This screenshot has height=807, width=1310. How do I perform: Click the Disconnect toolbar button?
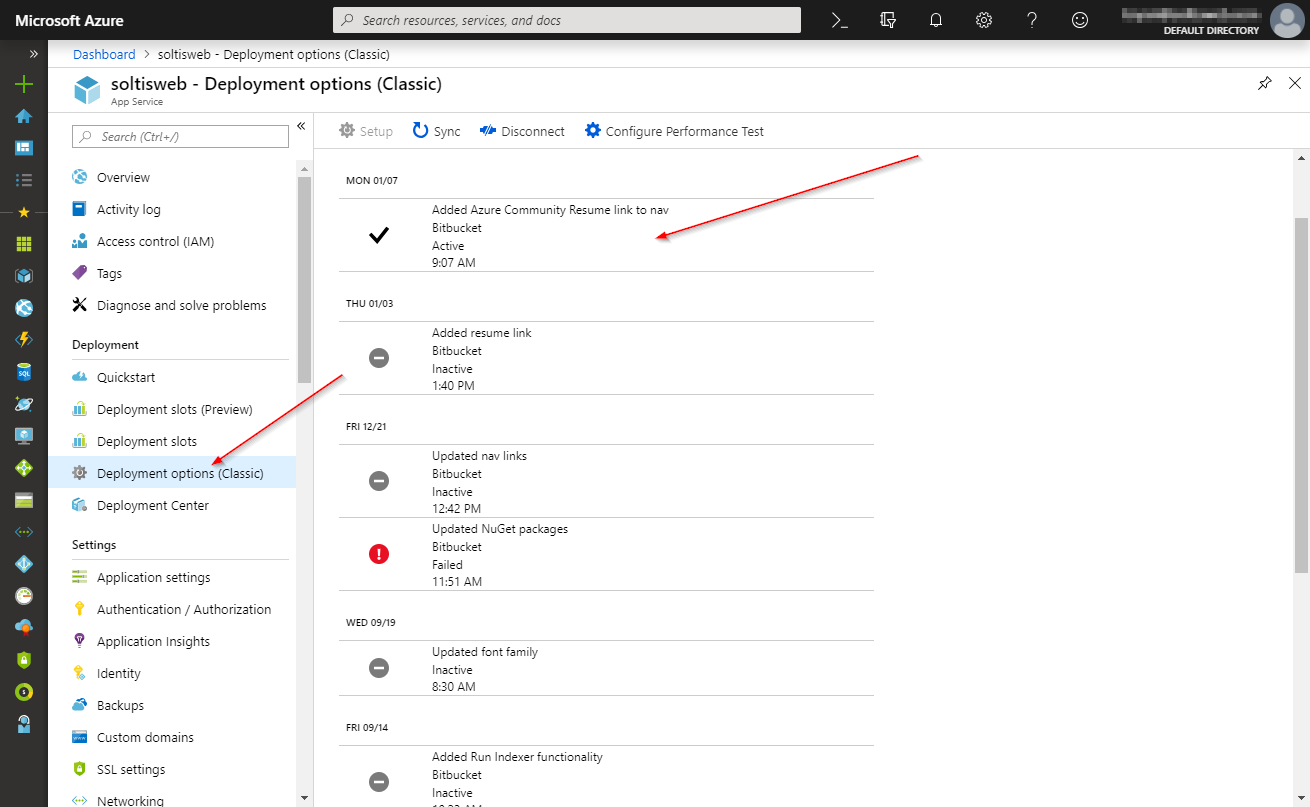(x=521, y=131)
